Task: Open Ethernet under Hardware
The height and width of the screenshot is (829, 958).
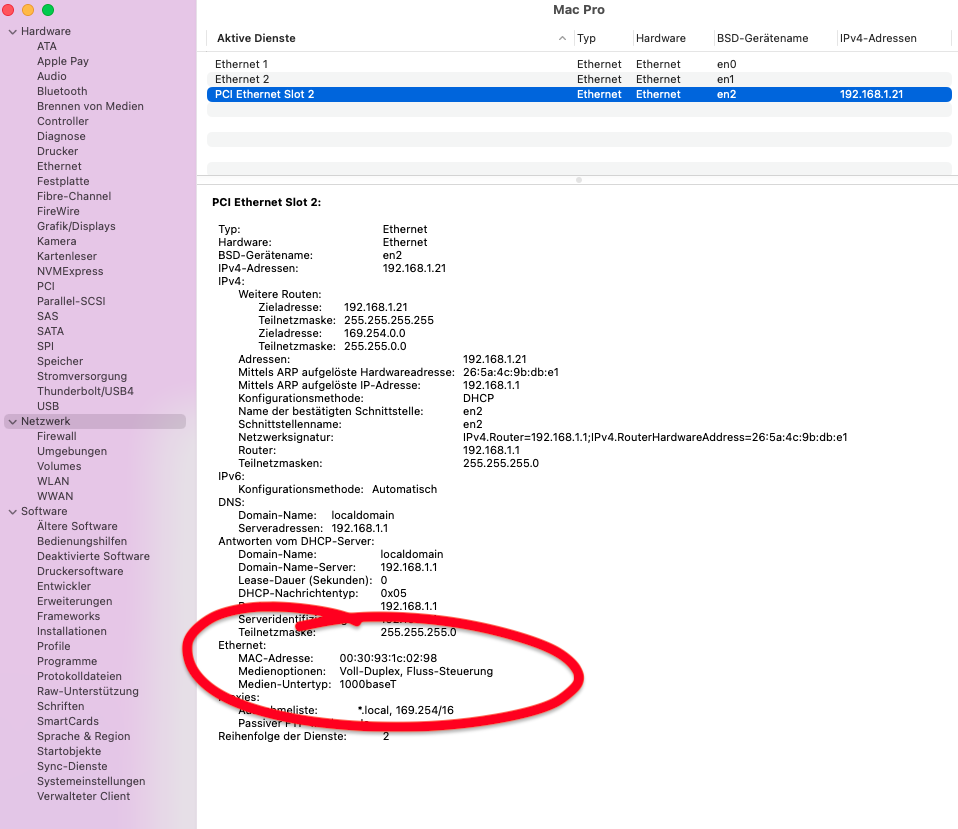Action: click(x=59, y=166)
